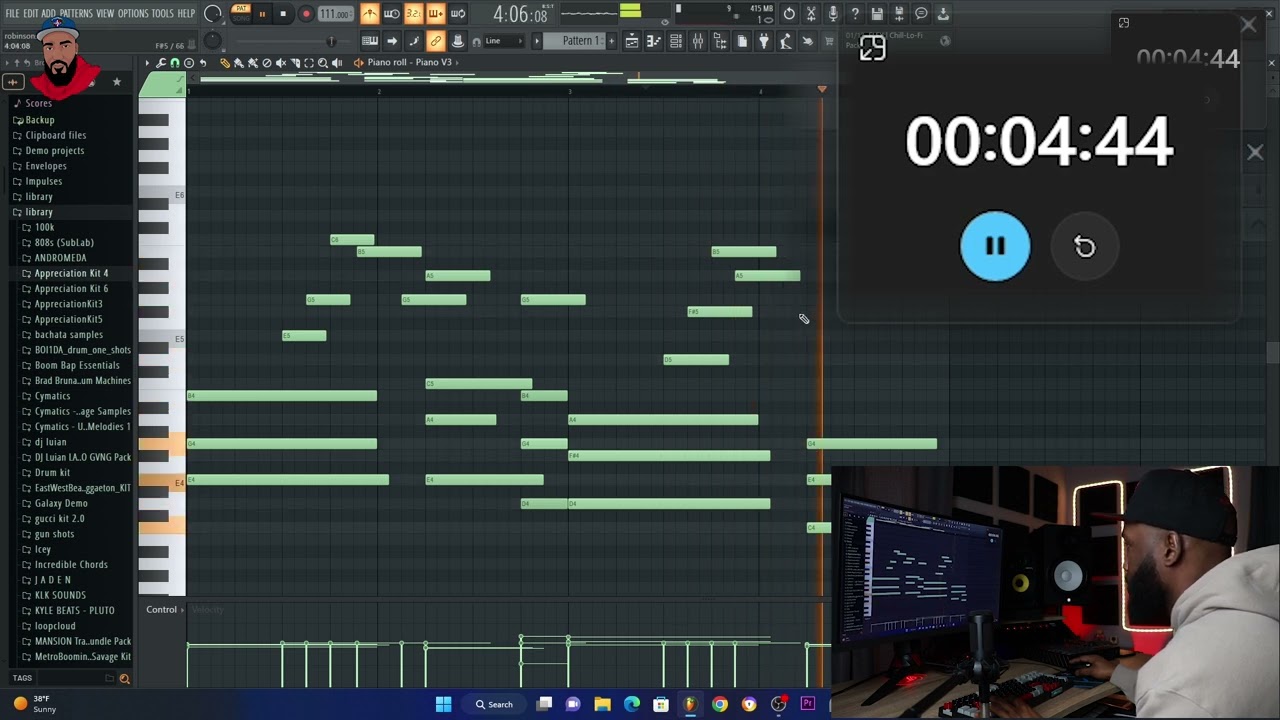1280x720 pixels.
Task: Pause the timer with blue button
Action: coord(995,246)
